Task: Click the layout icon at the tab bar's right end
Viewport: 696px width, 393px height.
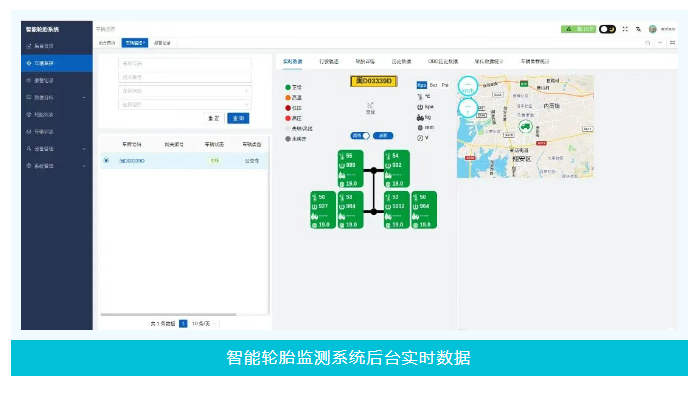Action: (x=672, y=43)
